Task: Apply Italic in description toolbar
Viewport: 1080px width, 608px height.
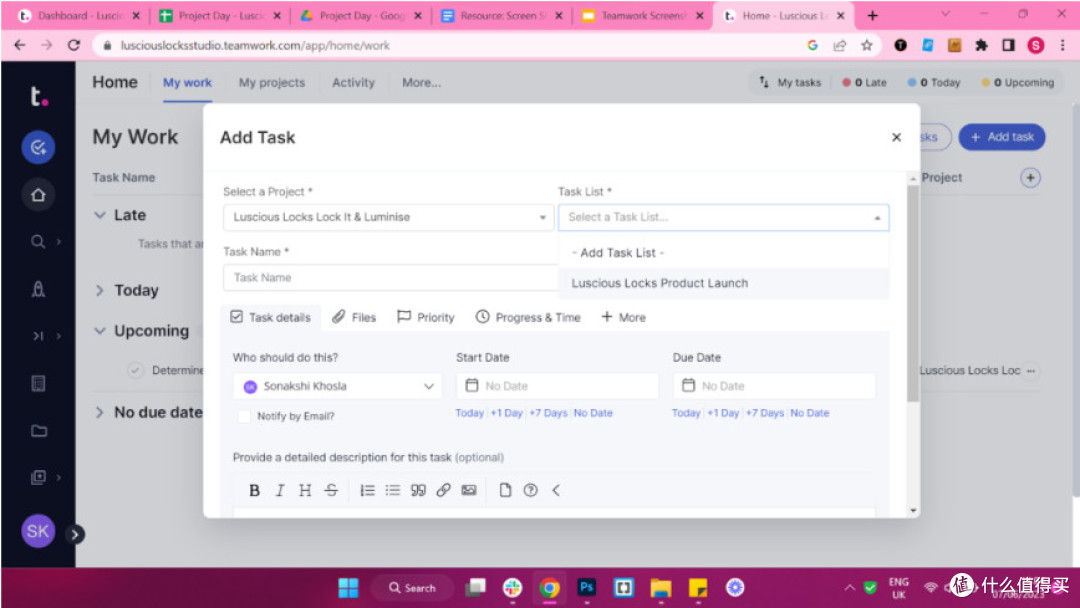Action: pyautogui.click(x=280, y=490)
